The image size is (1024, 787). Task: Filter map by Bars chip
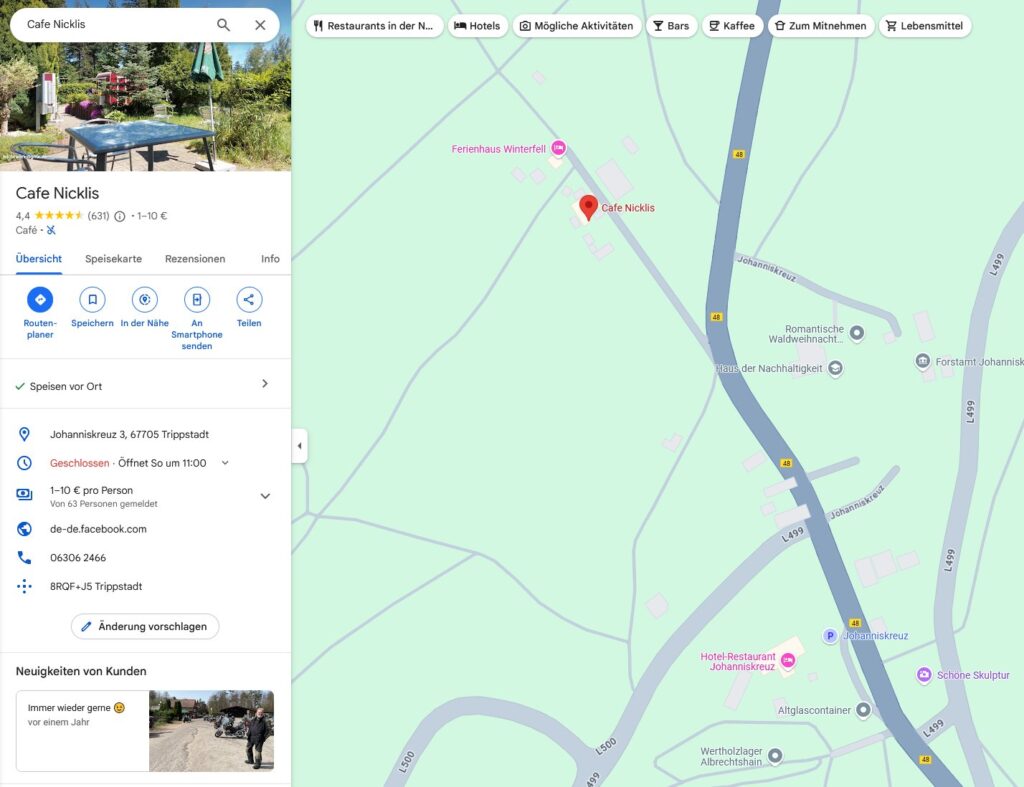tap(671, 26)
